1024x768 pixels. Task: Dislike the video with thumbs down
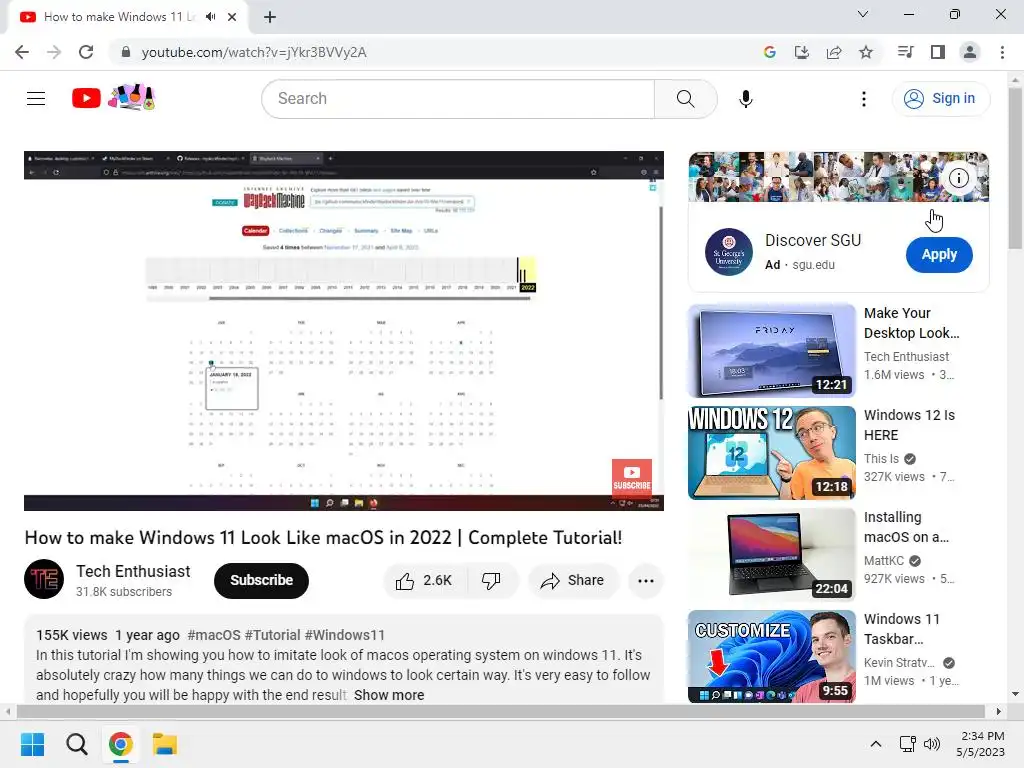pos(491,581)
